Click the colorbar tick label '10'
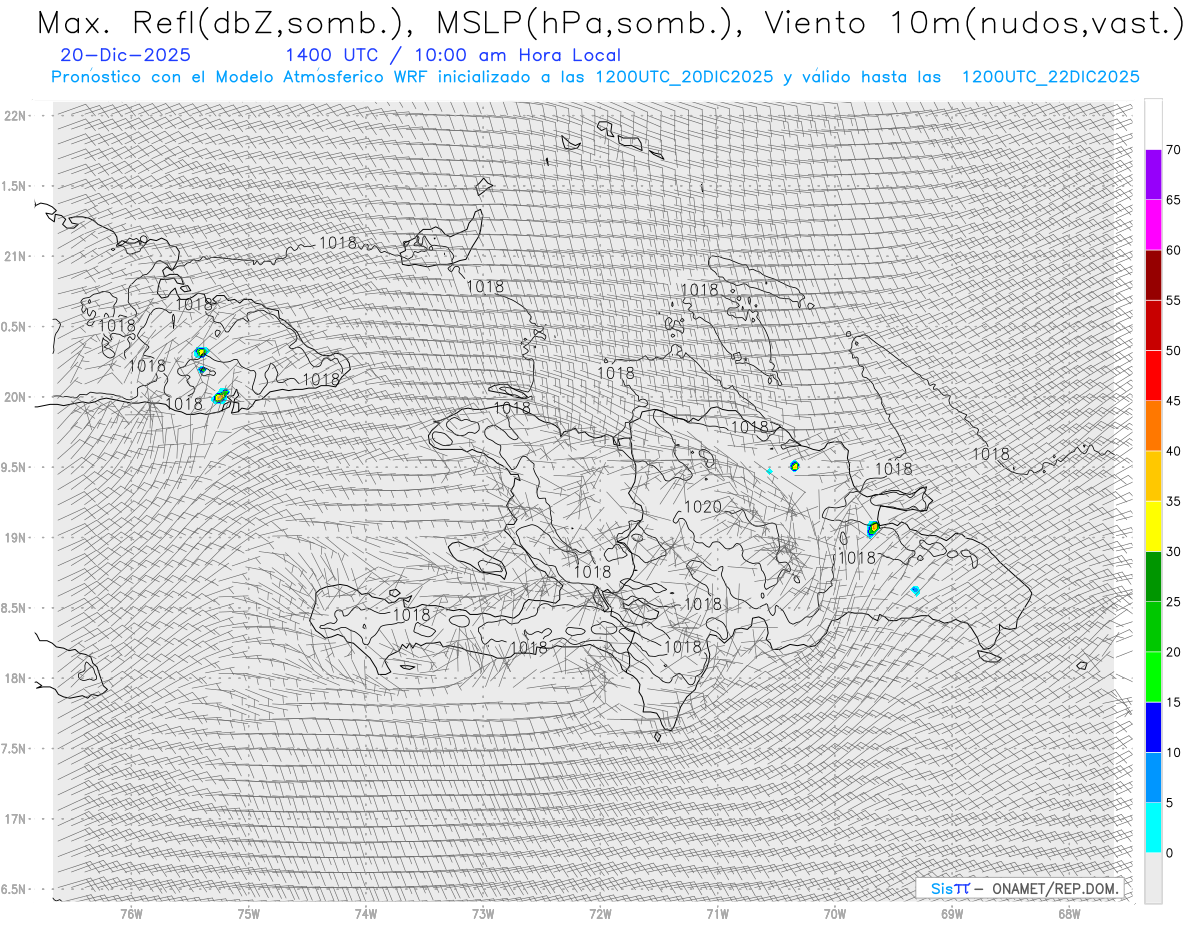1200x927 pixels. pos(1174,752)
